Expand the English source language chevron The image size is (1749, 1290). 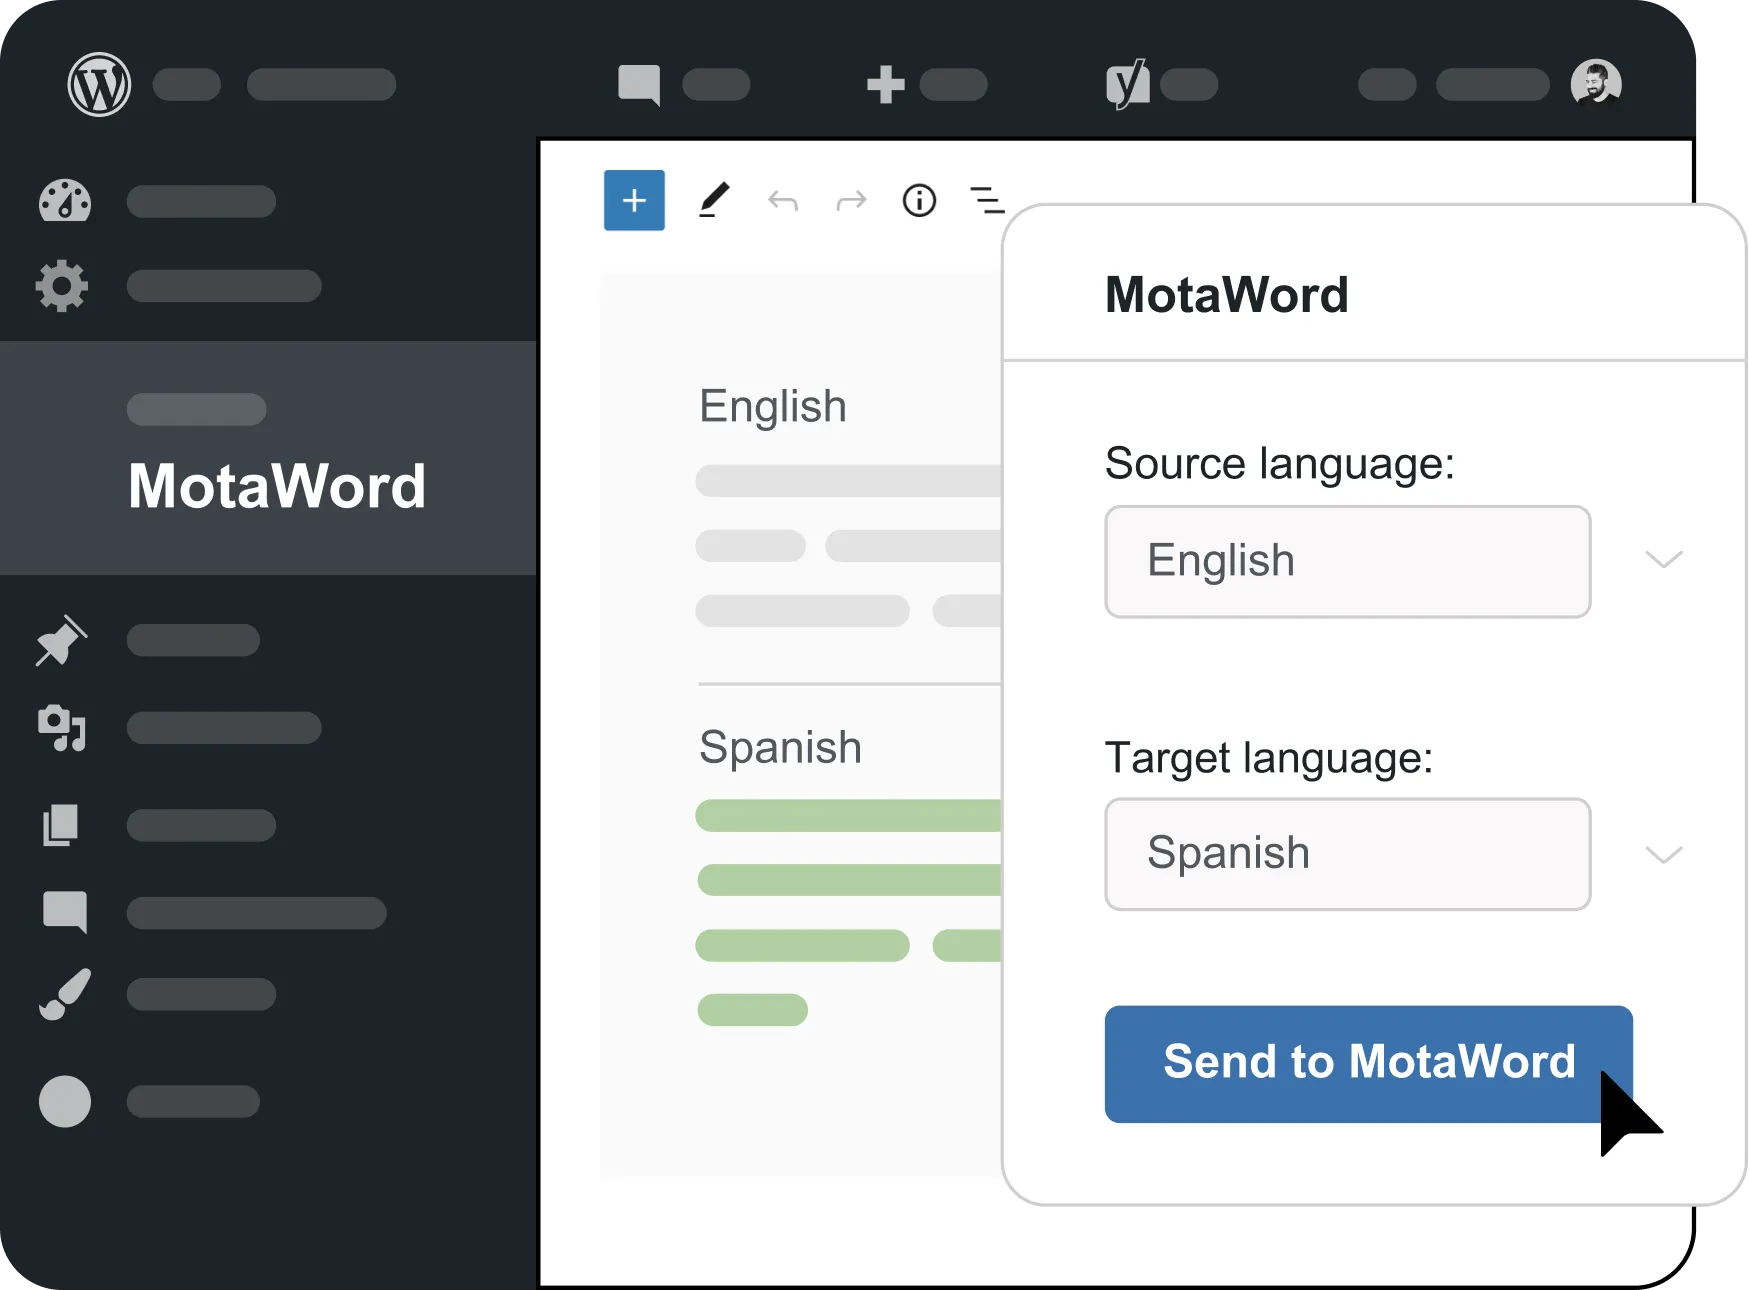click(1663, 561)
